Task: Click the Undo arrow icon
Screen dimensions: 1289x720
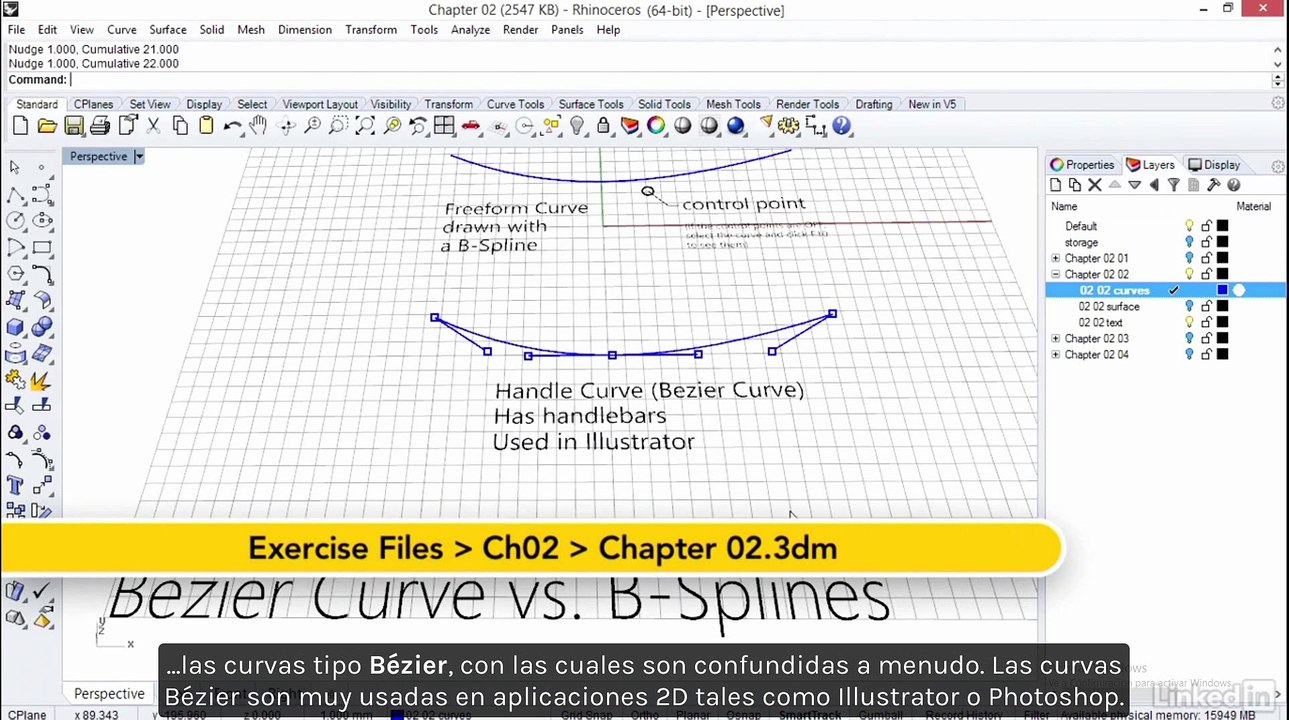Action: (232, 126)
